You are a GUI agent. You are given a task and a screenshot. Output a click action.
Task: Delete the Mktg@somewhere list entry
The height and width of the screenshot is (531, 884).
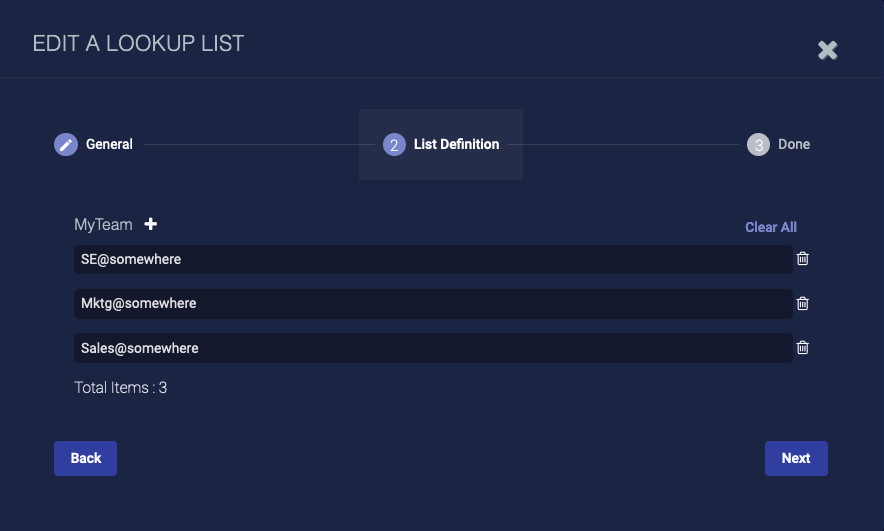pyautogui.click(x=802, y=303)
